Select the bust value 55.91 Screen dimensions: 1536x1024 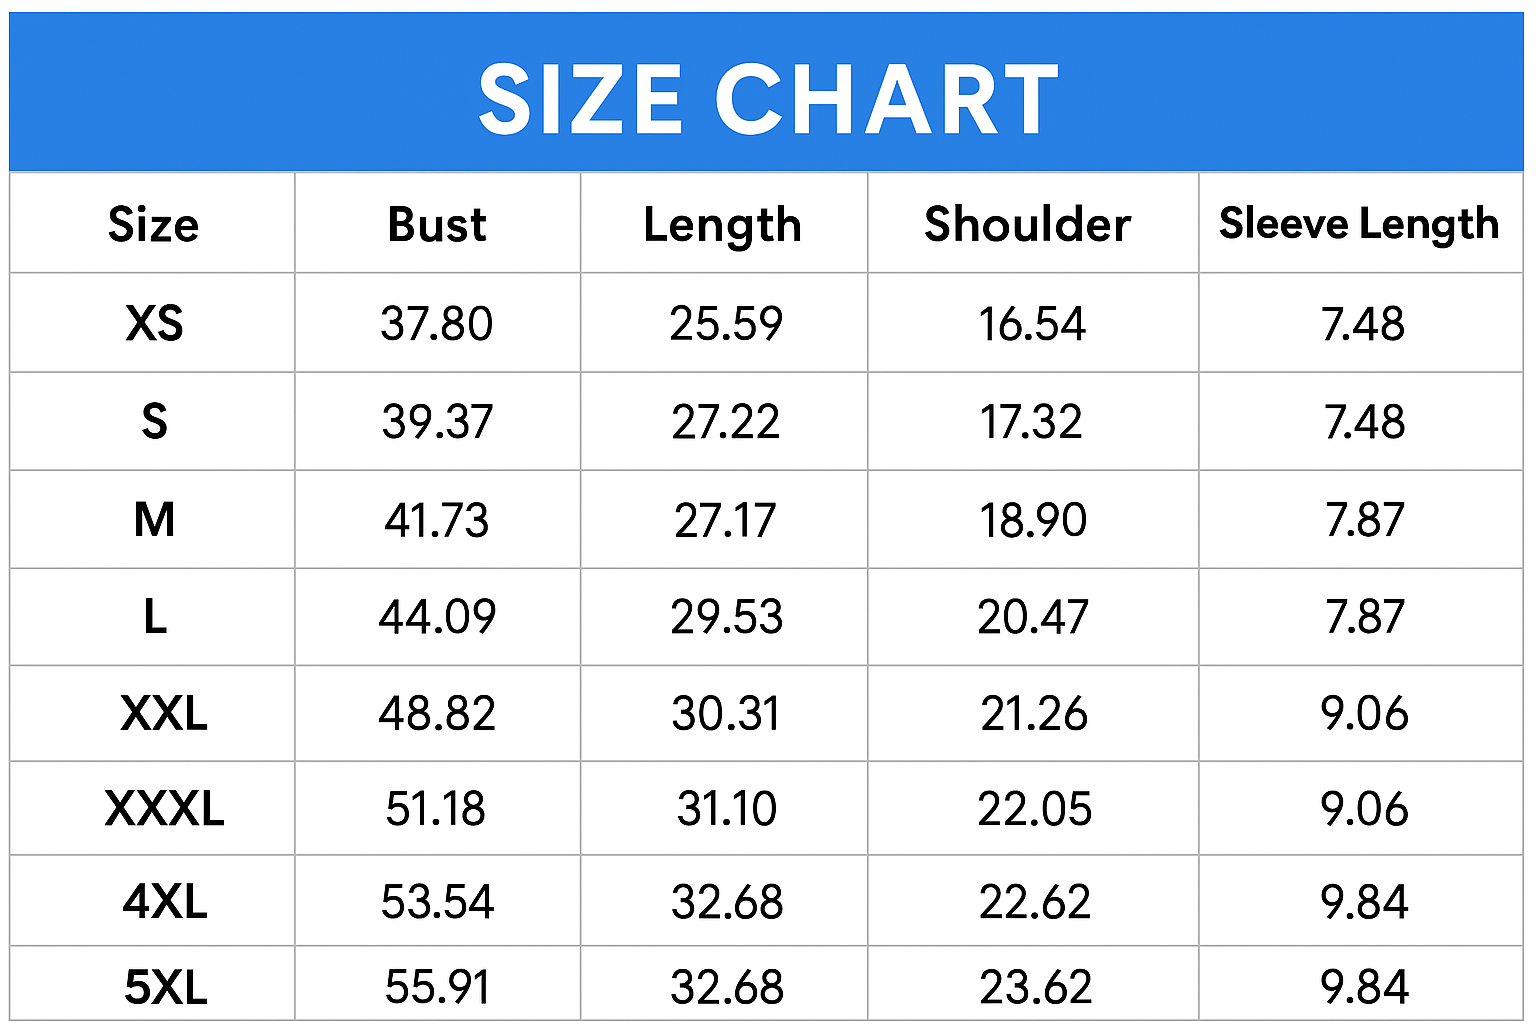(437, 987)
